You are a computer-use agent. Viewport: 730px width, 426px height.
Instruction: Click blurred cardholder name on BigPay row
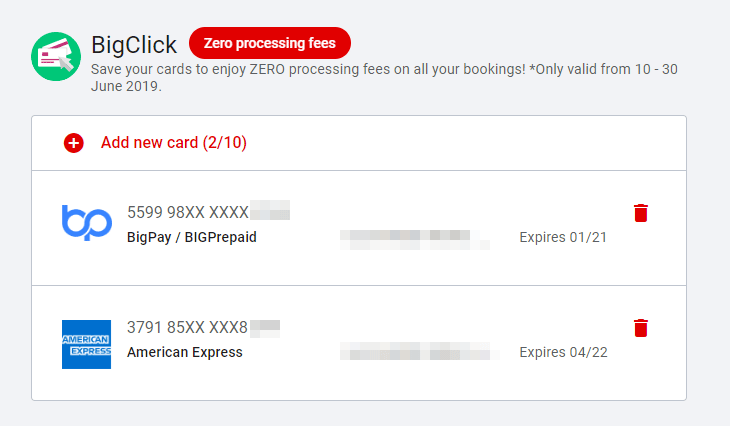pos(414,238)
